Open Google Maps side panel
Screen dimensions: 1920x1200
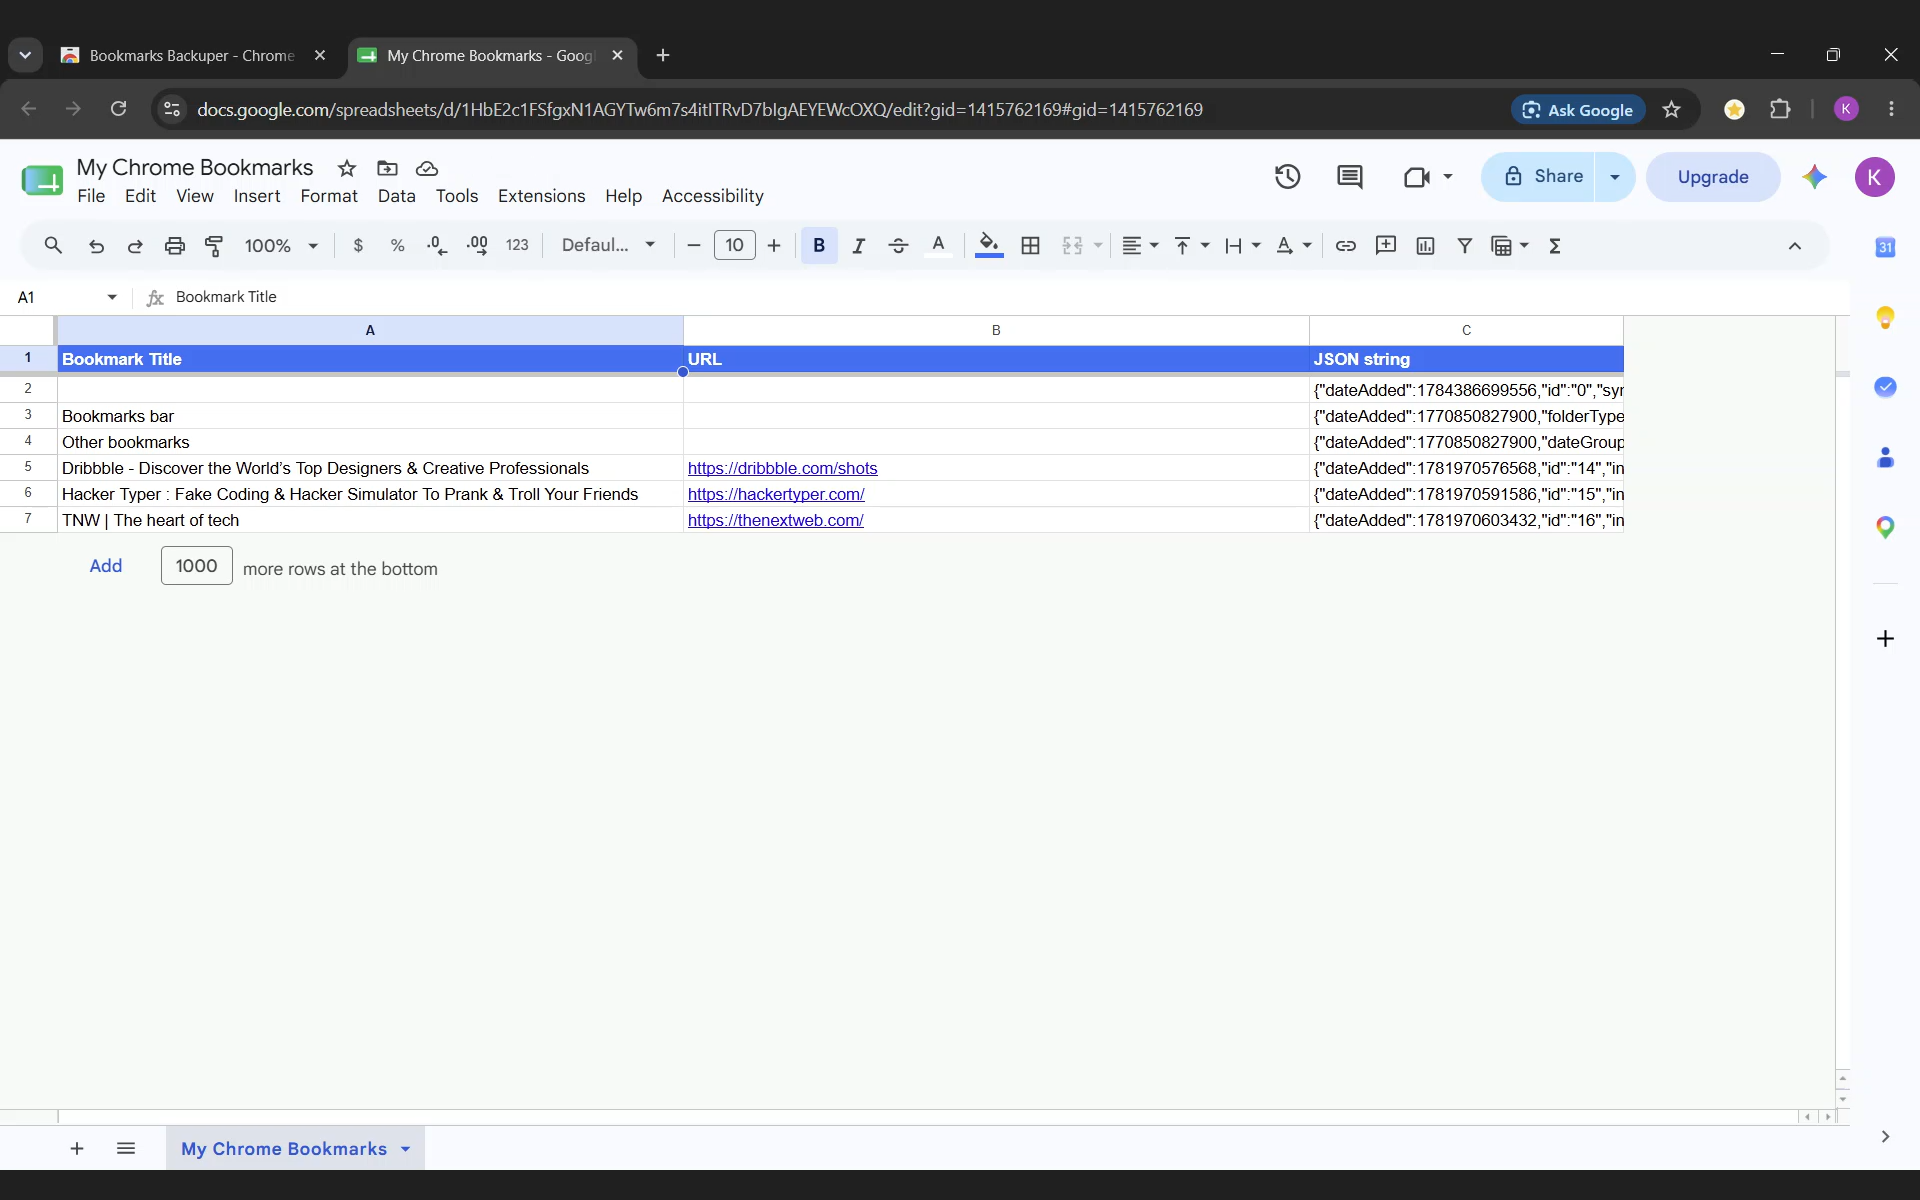pos(1885,527)
